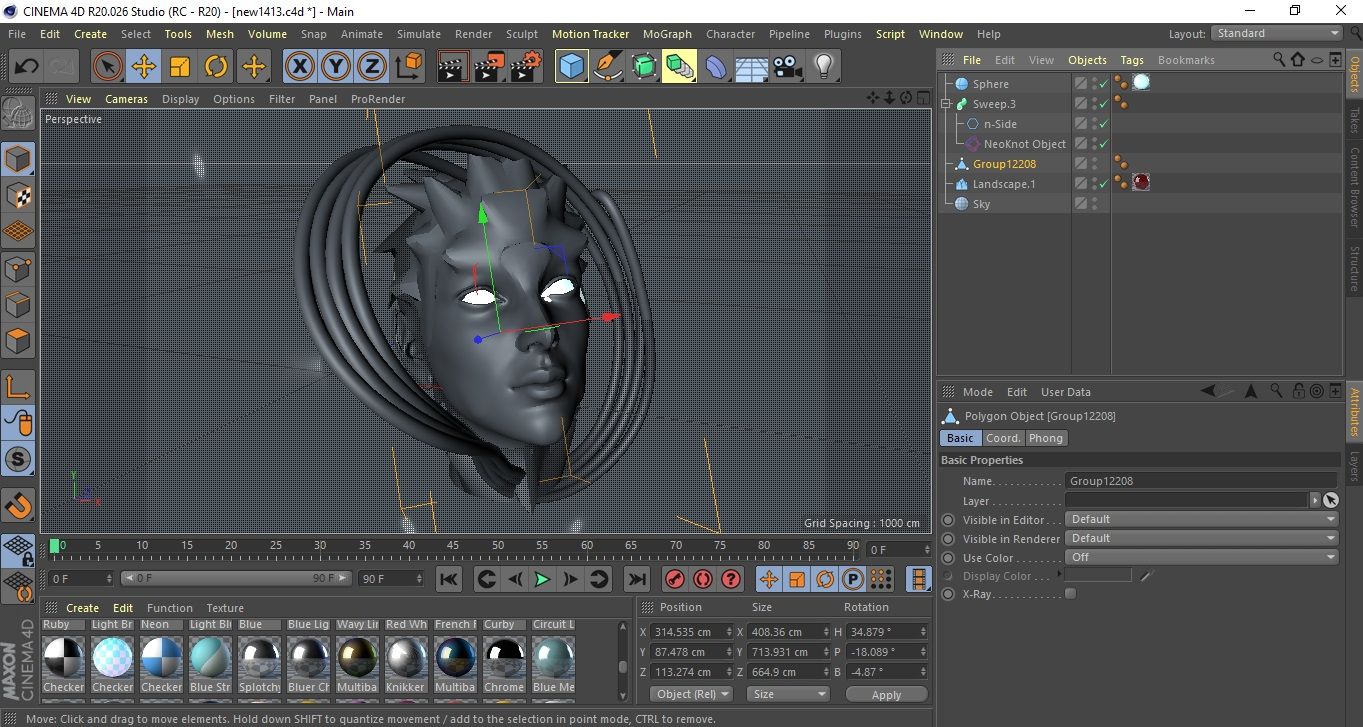The image size is (1363, 727).
Task: Add a Light object from toolbar
Action: coord(823,67)
